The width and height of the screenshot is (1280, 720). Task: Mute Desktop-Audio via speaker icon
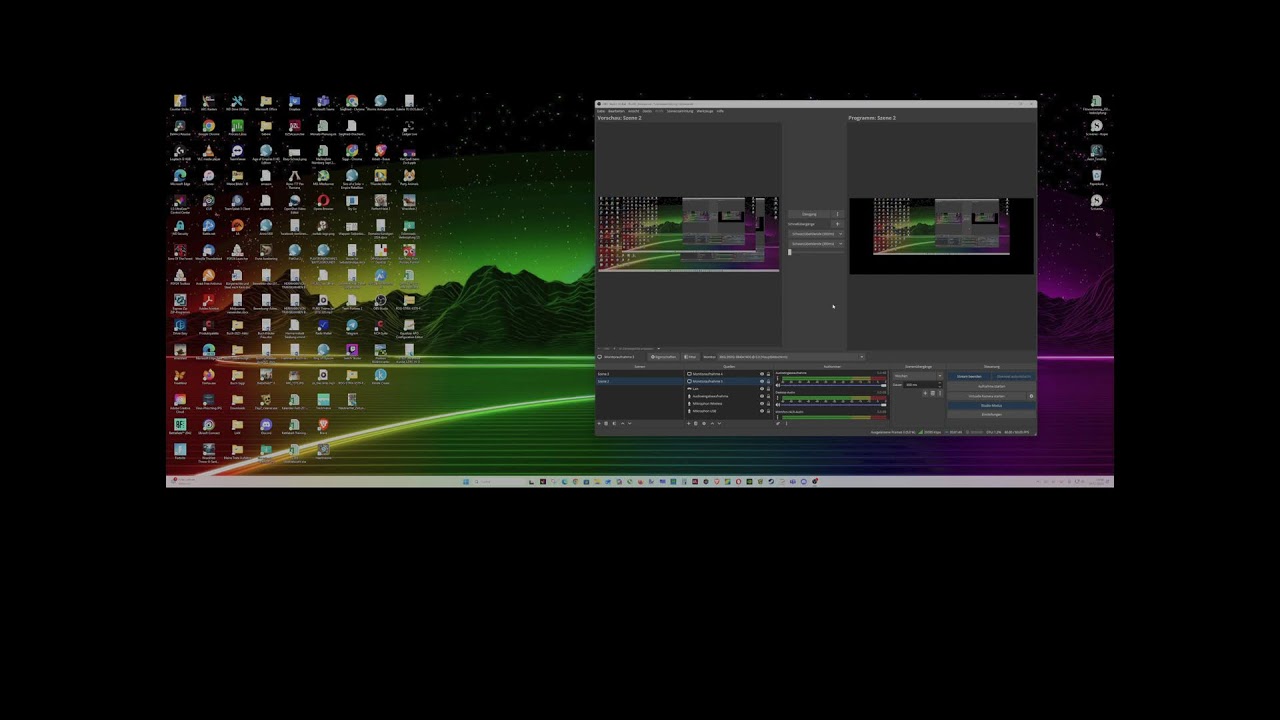click(778, 405)
